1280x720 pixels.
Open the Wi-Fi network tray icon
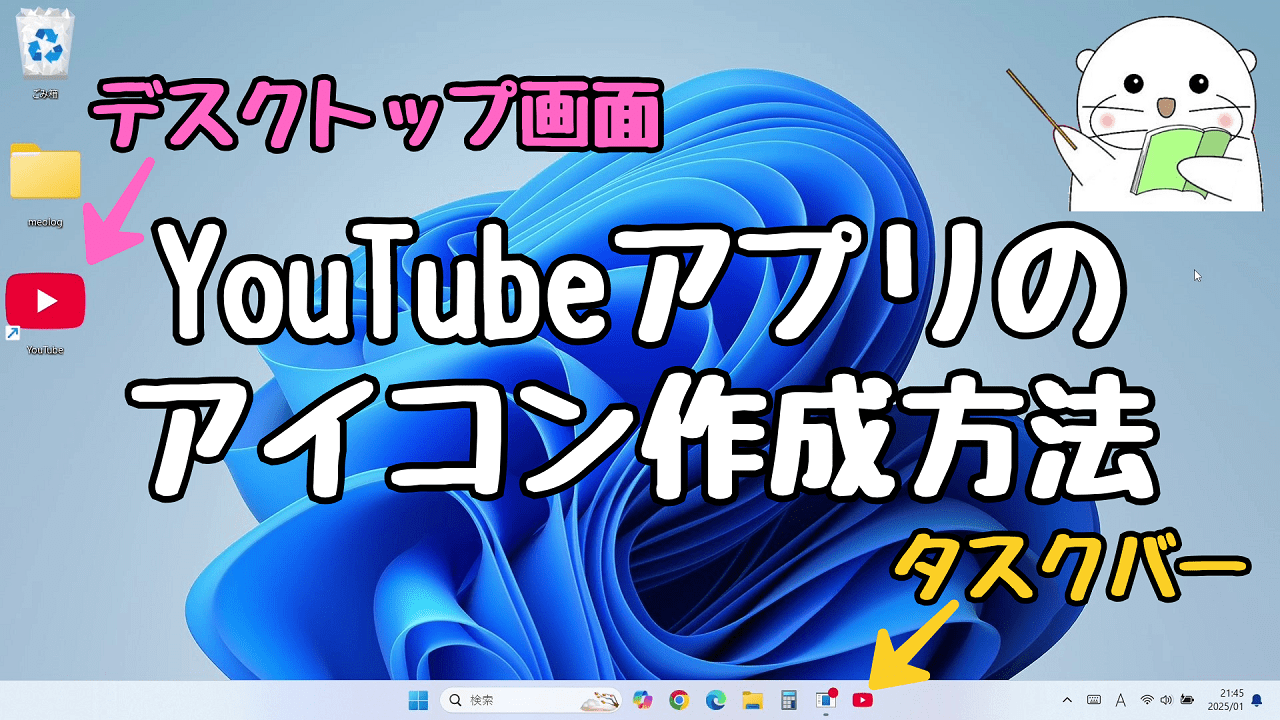click(1147, 700)
